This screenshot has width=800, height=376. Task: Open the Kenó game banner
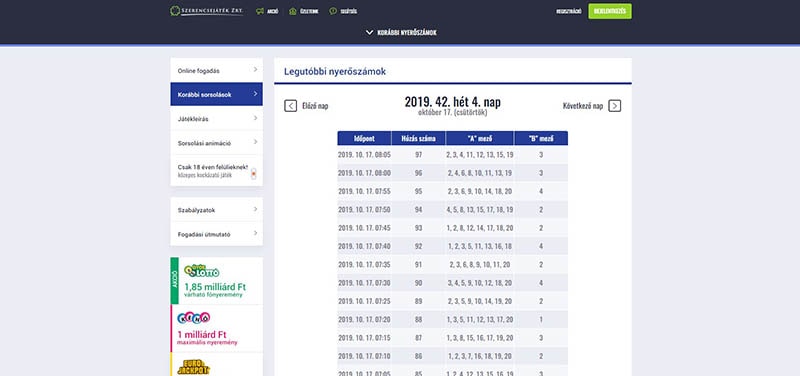[216, 329]
